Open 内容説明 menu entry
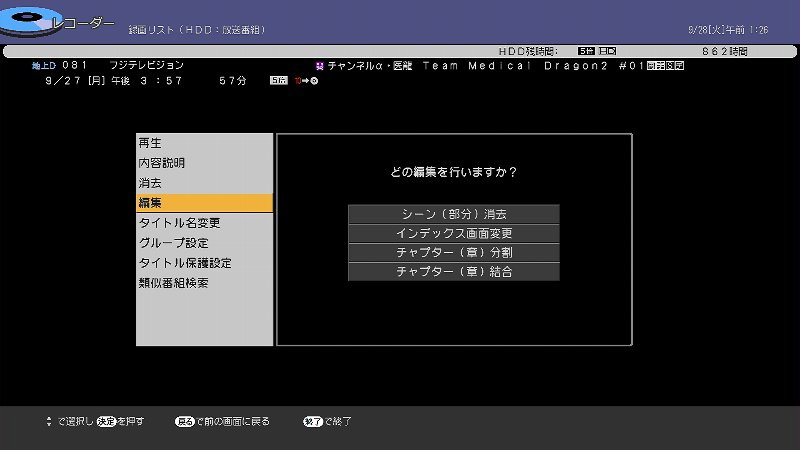The width and height of the screenshot is (800, 450). (204, 163)
